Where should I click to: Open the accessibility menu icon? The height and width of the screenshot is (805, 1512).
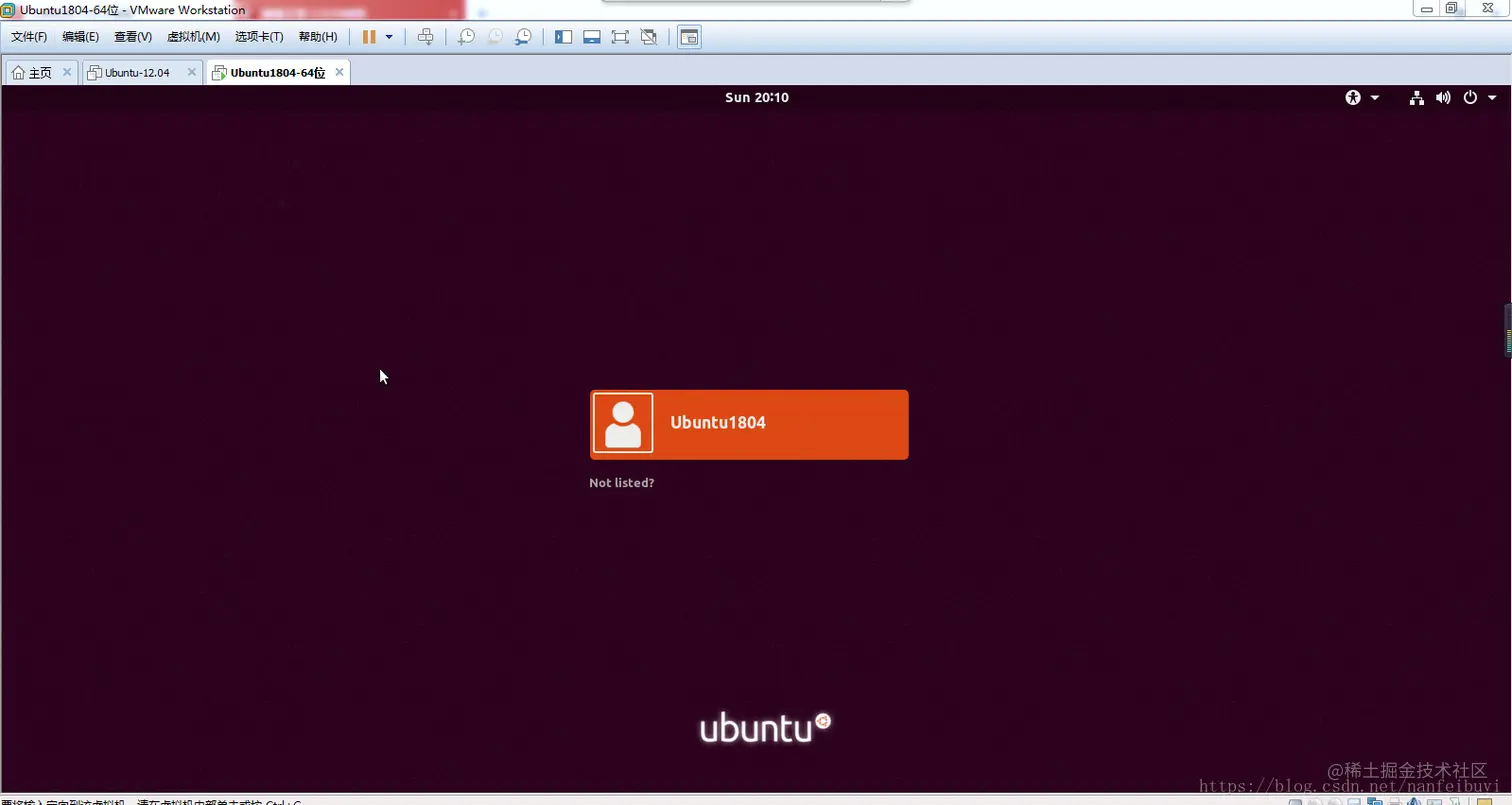(1353, 97)
